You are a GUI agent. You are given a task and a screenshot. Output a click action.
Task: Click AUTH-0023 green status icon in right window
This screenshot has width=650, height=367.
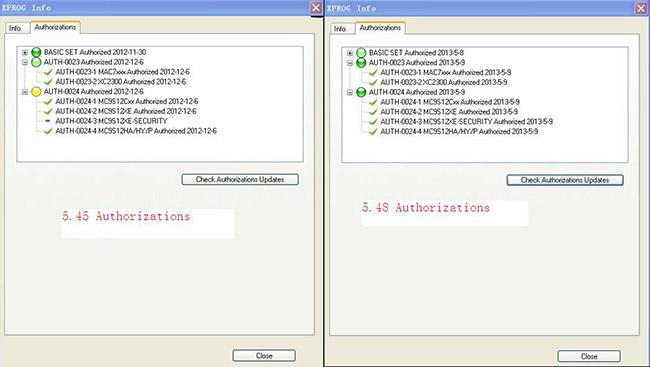361,63
